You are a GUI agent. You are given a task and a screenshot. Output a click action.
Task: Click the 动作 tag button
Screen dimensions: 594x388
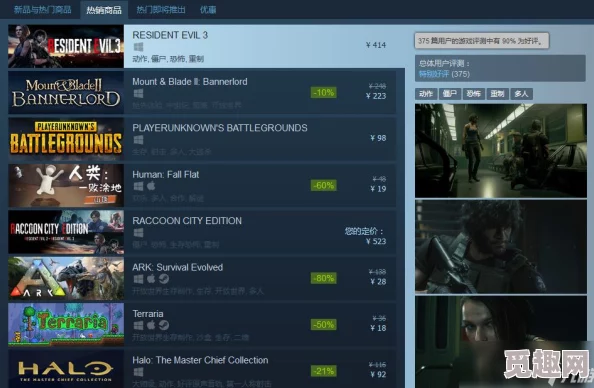pos(426,94)
